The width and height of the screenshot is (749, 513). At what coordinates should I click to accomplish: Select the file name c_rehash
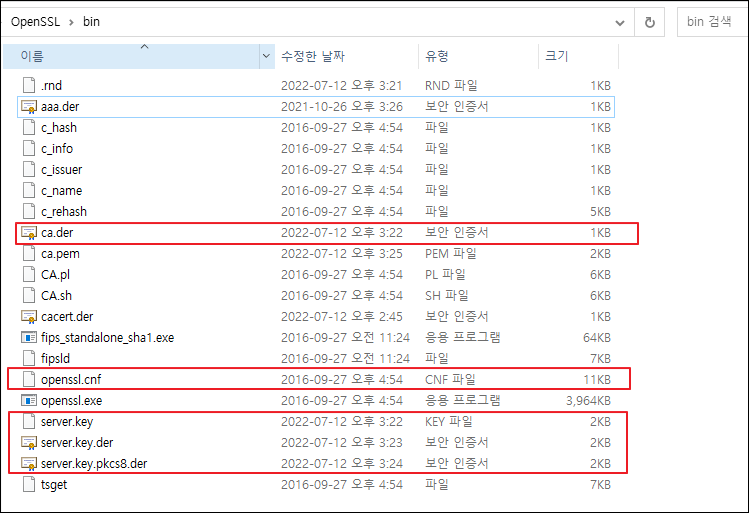(64, 212)
